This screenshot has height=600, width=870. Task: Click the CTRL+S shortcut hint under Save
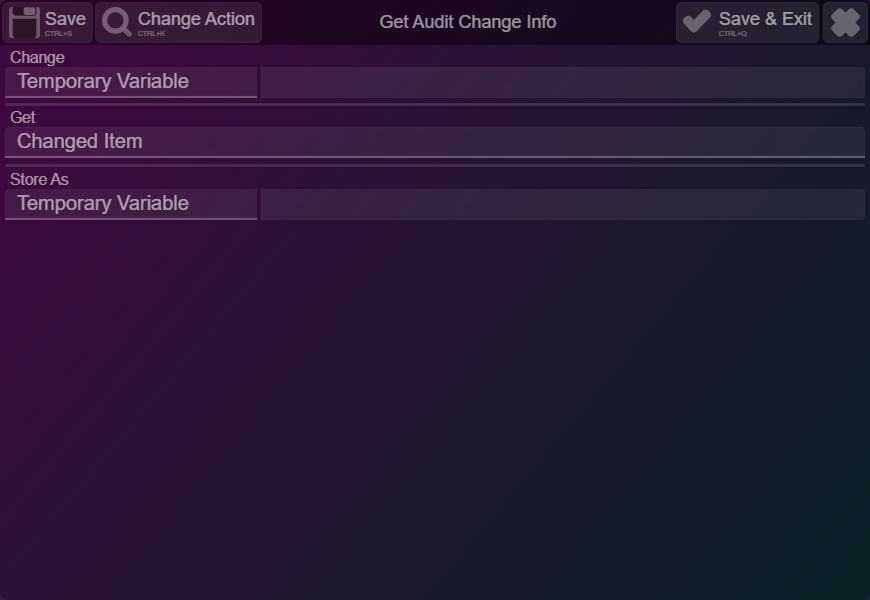click(58, 34)
